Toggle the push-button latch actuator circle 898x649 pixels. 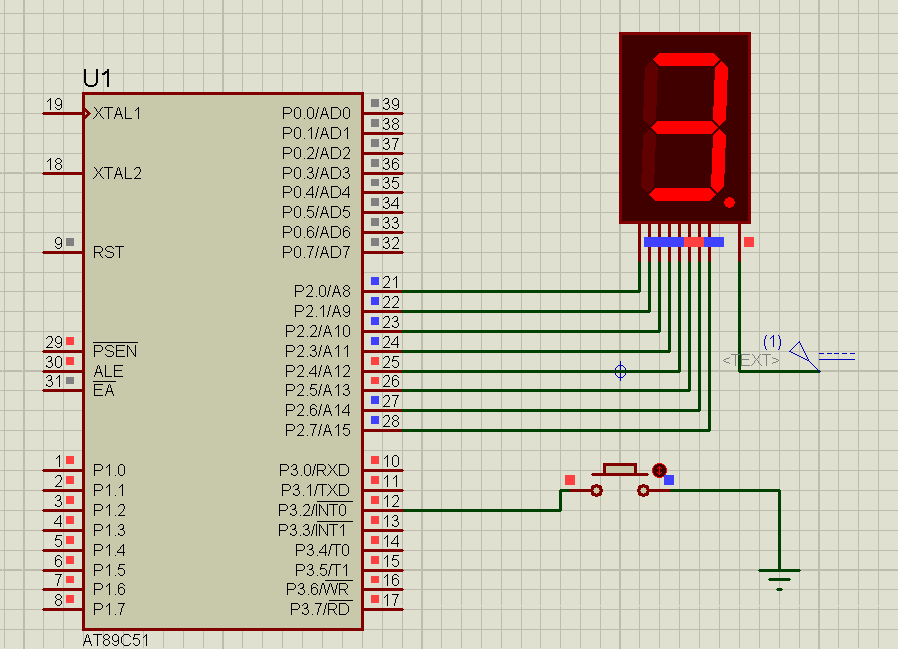659,470
